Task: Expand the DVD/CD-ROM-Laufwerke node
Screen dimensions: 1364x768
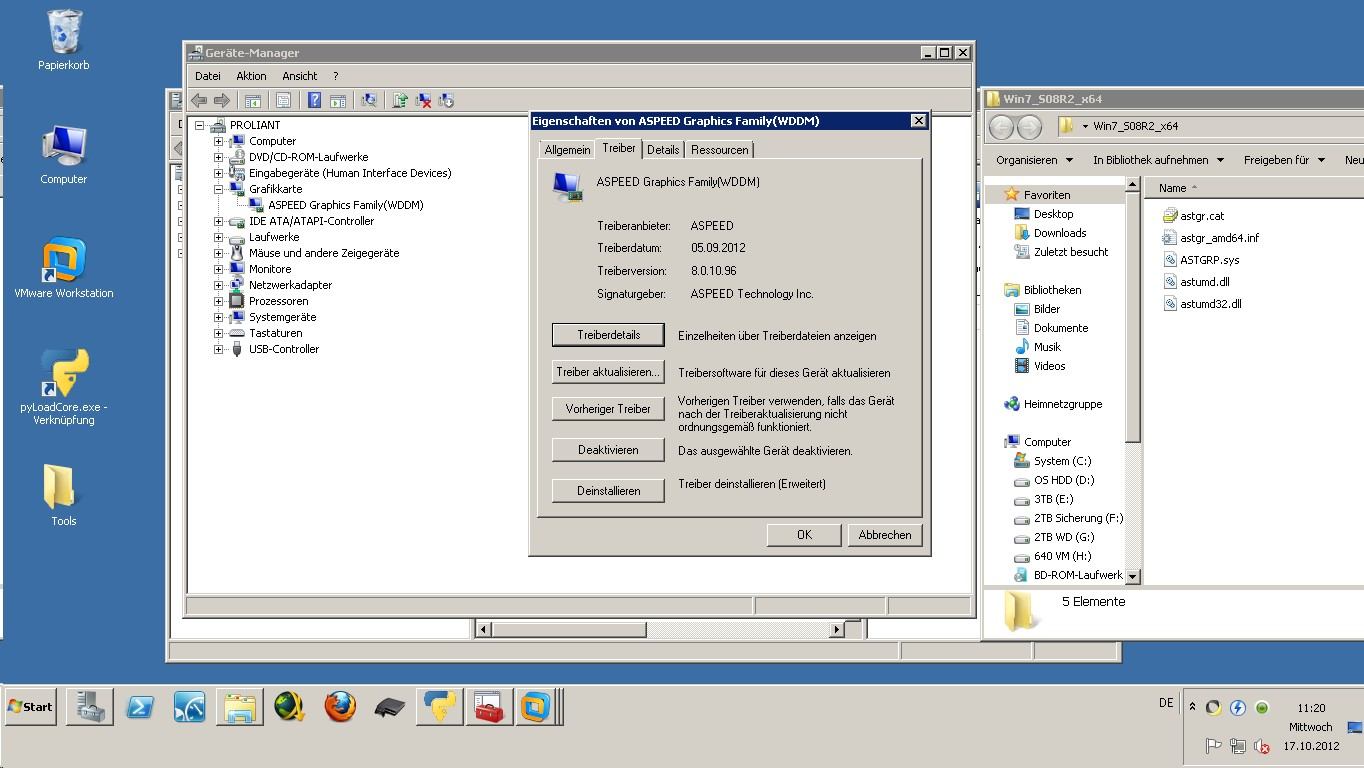Action: [x=218, y=157]
